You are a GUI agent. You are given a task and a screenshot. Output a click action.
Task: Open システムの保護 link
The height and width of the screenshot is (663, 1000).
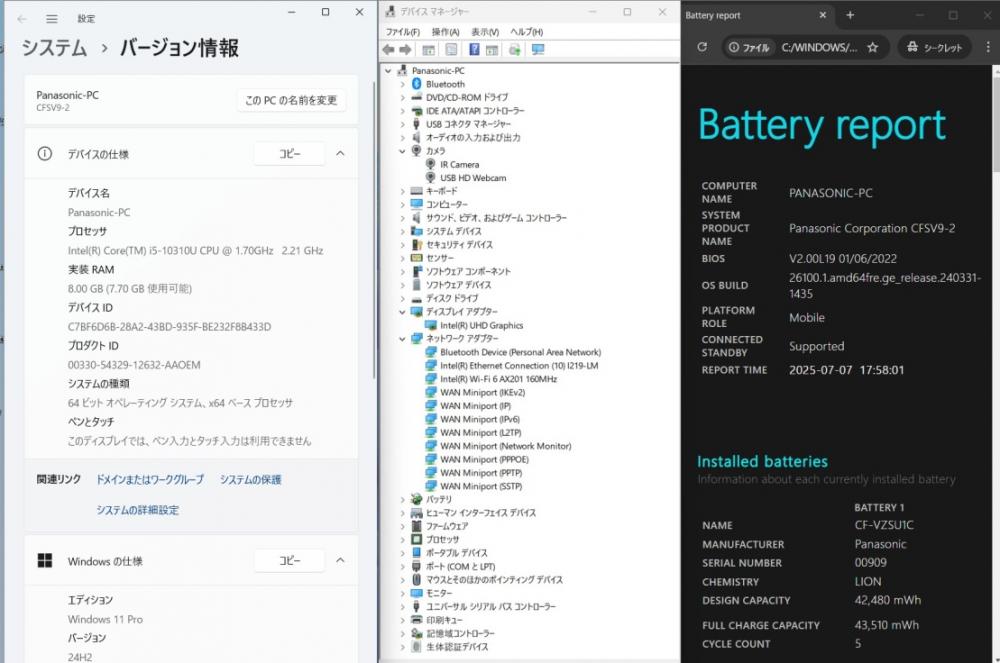pyautogui.click(x=251, y=479)
